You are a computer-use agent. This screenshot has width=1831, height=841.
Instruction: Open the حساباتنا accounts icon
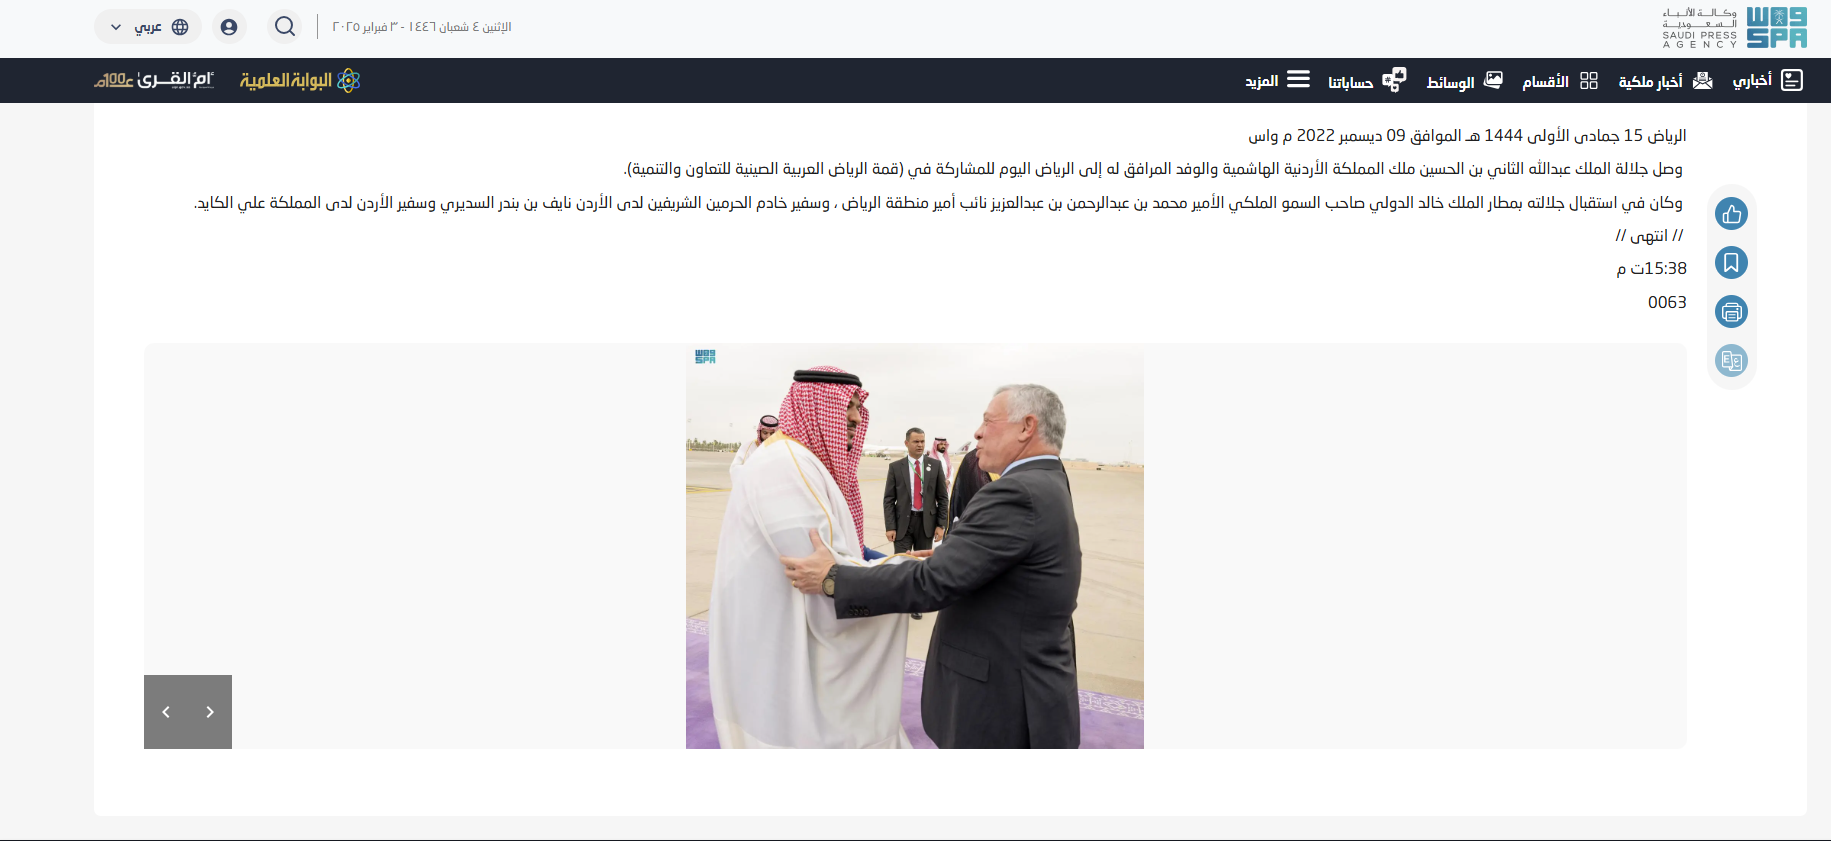(x=1394, y=80)
